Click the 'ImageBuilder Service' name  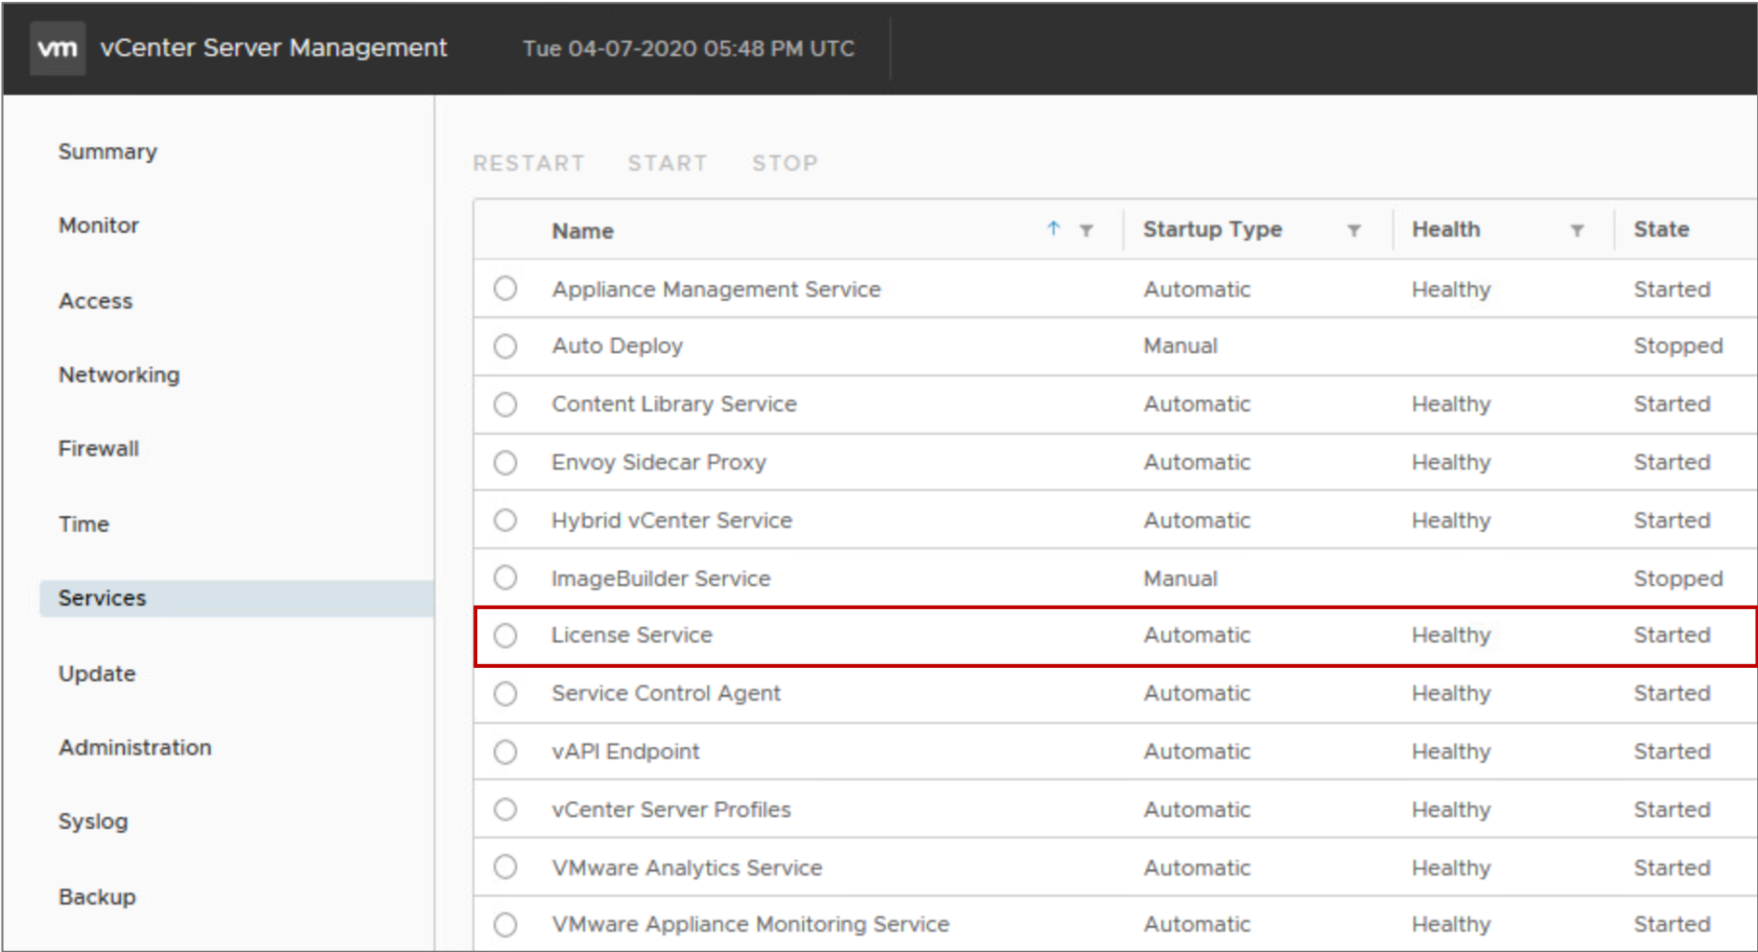pyautogui.click(x=660, y=578)
